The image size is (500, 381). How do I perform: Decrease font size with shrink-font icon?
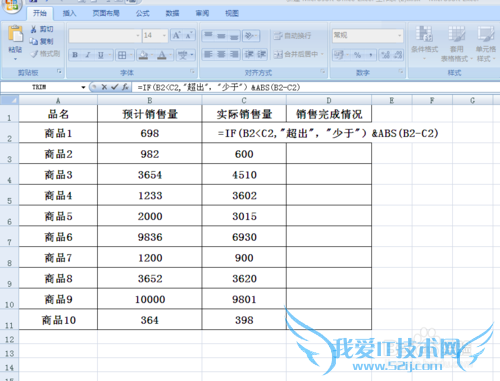189,35
